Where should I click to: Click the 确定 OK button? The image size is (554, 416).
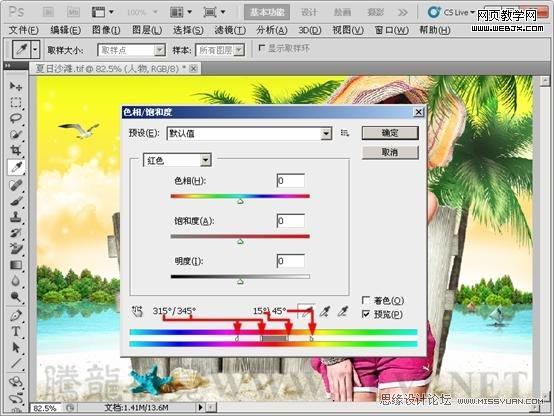point(390,133)
